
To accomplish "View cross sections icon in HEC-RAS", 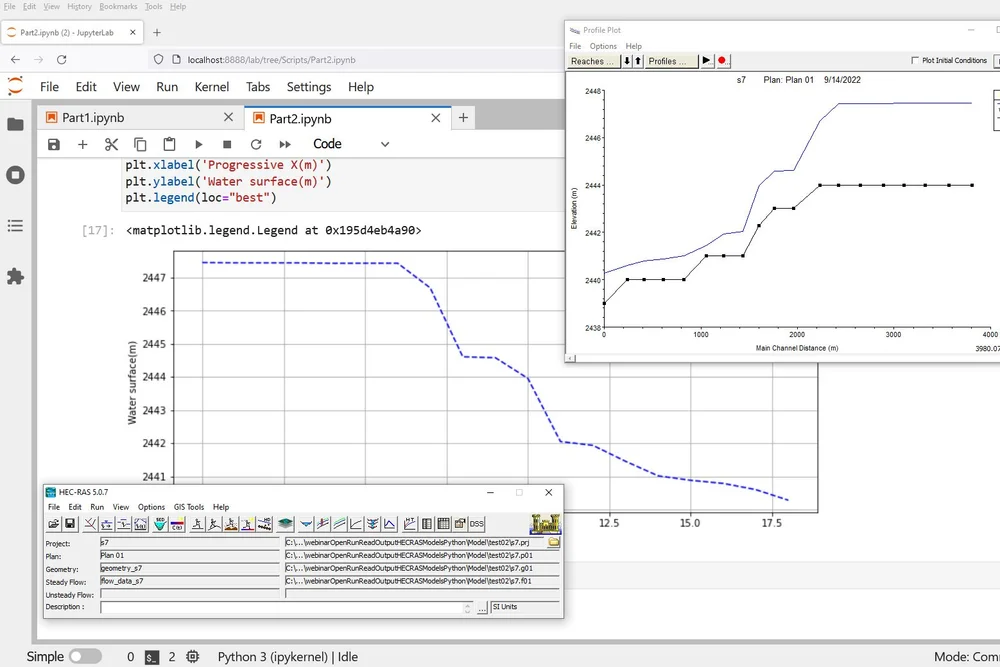I will coord(306,524).
